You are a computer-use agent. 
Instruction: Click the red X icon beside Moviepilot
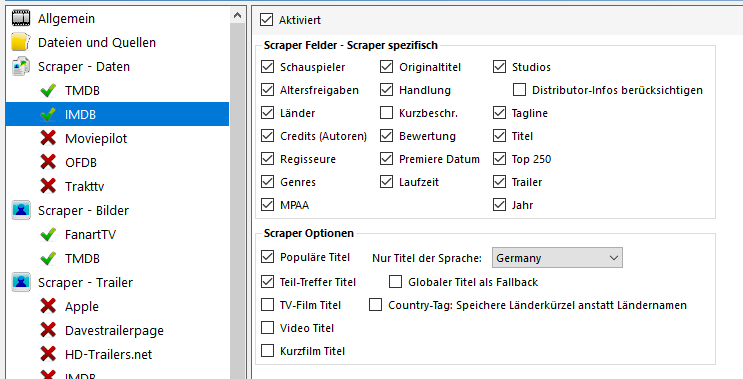[48, 138]
